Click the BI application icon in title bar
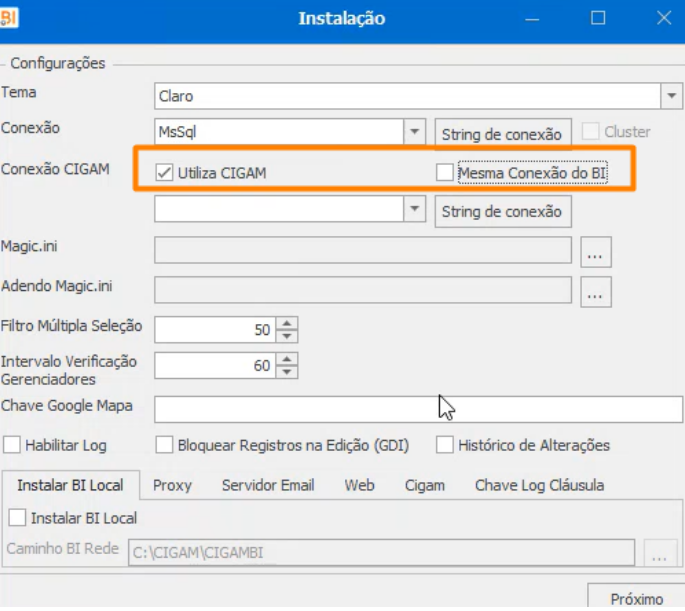 click(10, 18)
